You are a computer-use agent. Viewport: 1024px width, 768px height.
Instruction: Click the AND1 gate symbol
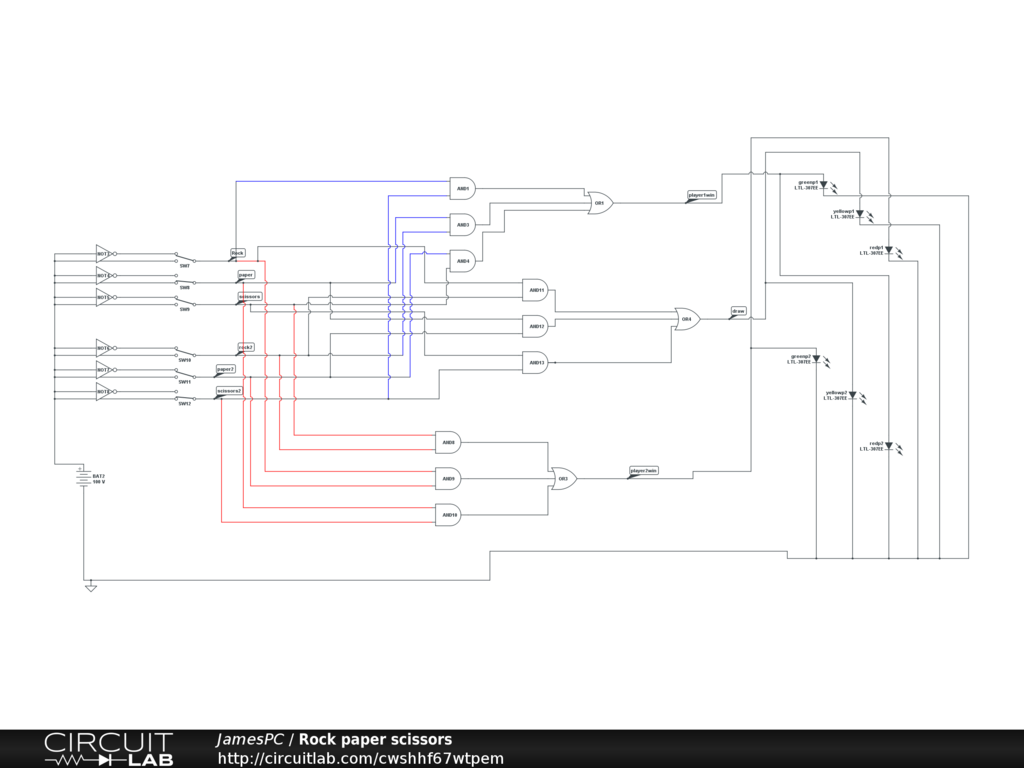(462, 188)
